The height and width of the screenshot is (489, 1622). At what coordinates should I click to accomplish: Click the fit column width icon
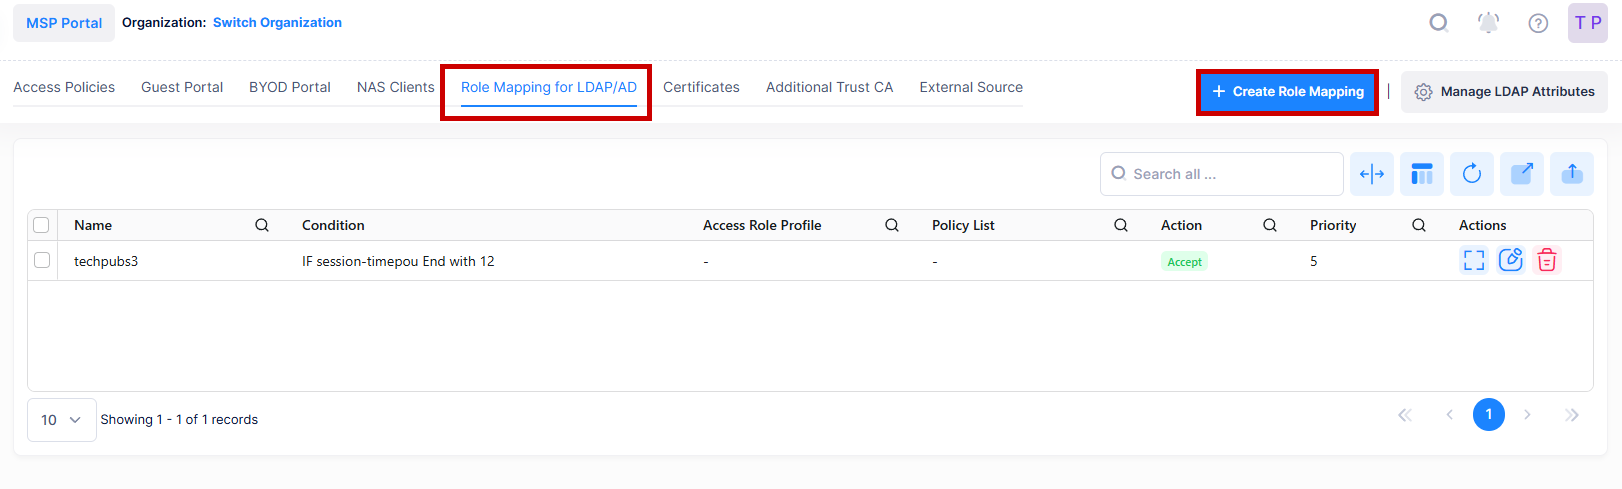[1371, 174]
